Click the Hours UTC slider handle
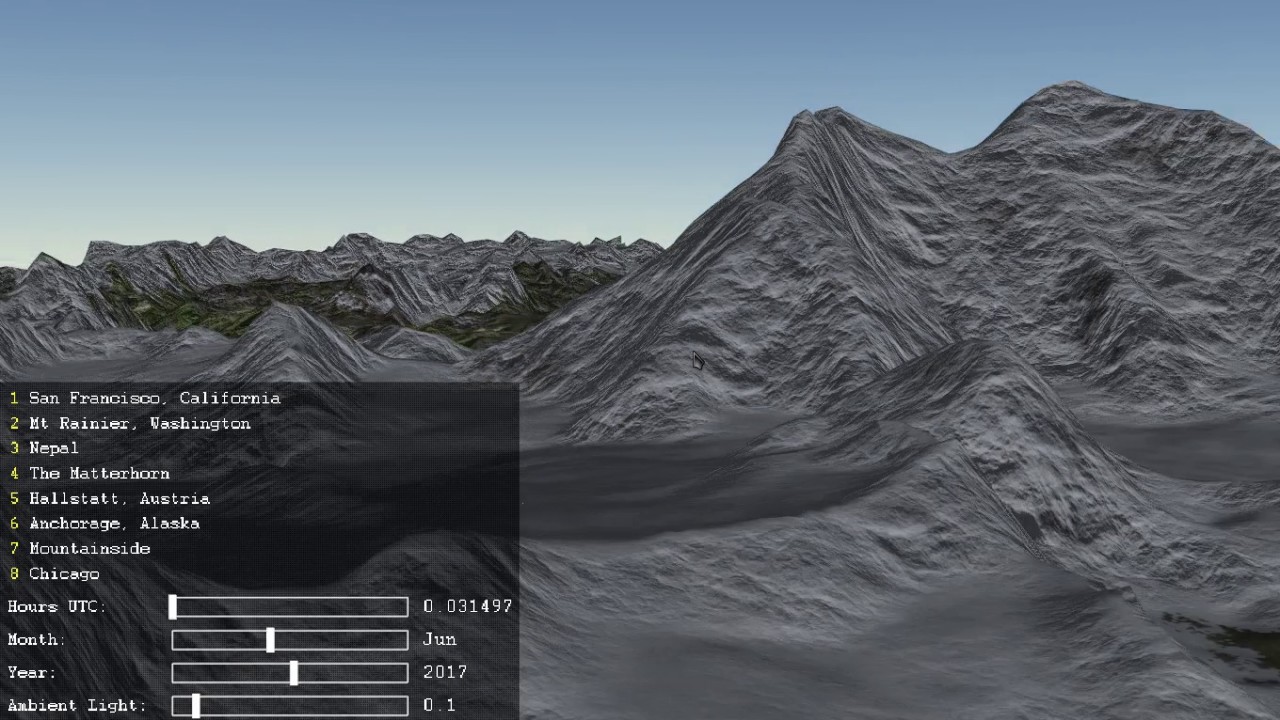The width and height of the screenshot is (1280, 720). (x=173, y=606)
